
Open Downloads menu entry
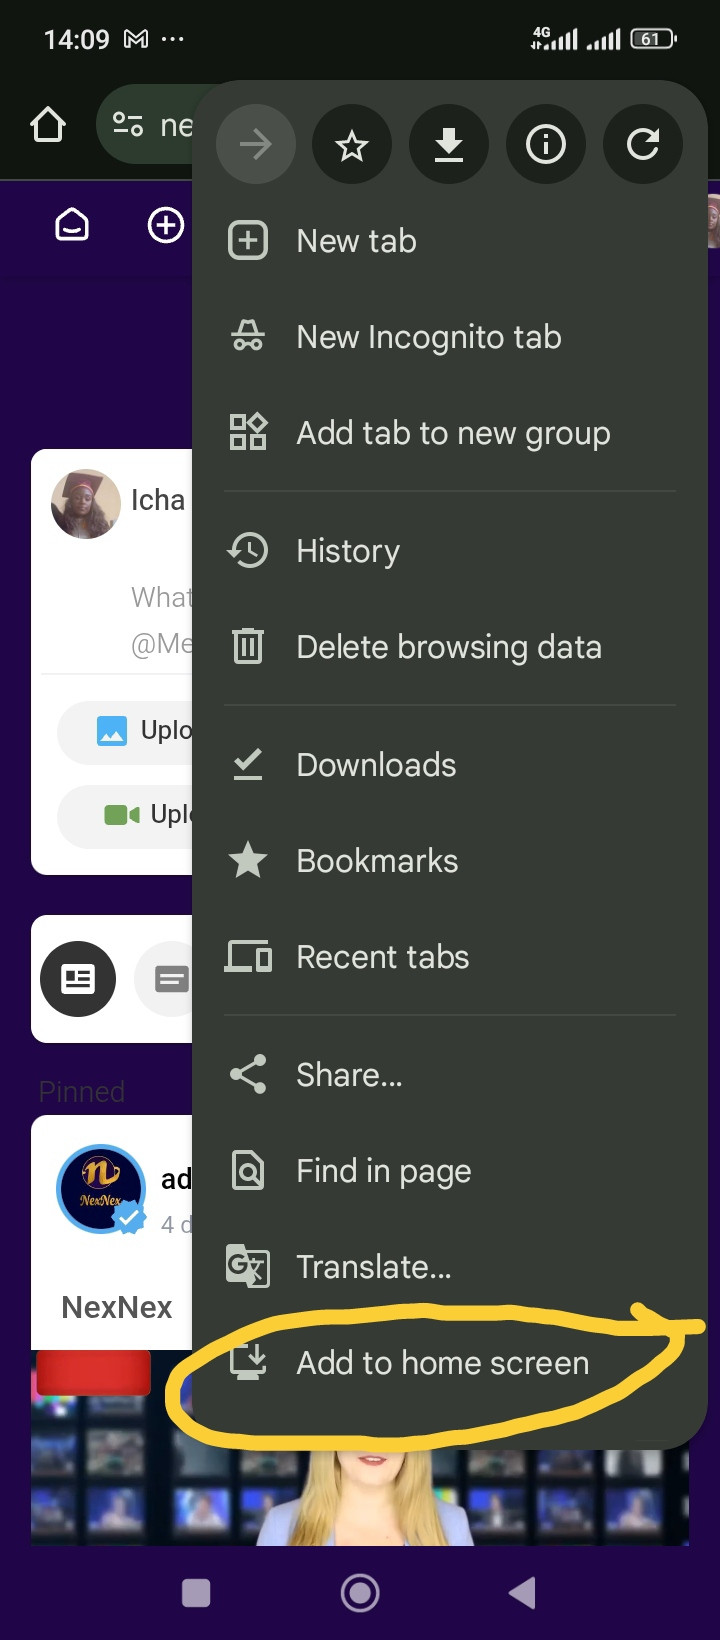pos(376,765)
